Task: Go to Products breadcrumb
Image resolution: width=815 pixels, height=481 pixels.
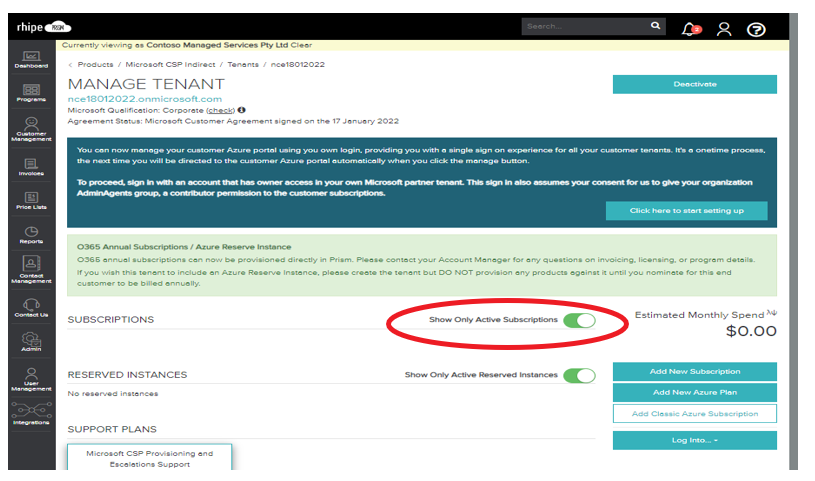Action: [x=95, y=64]
